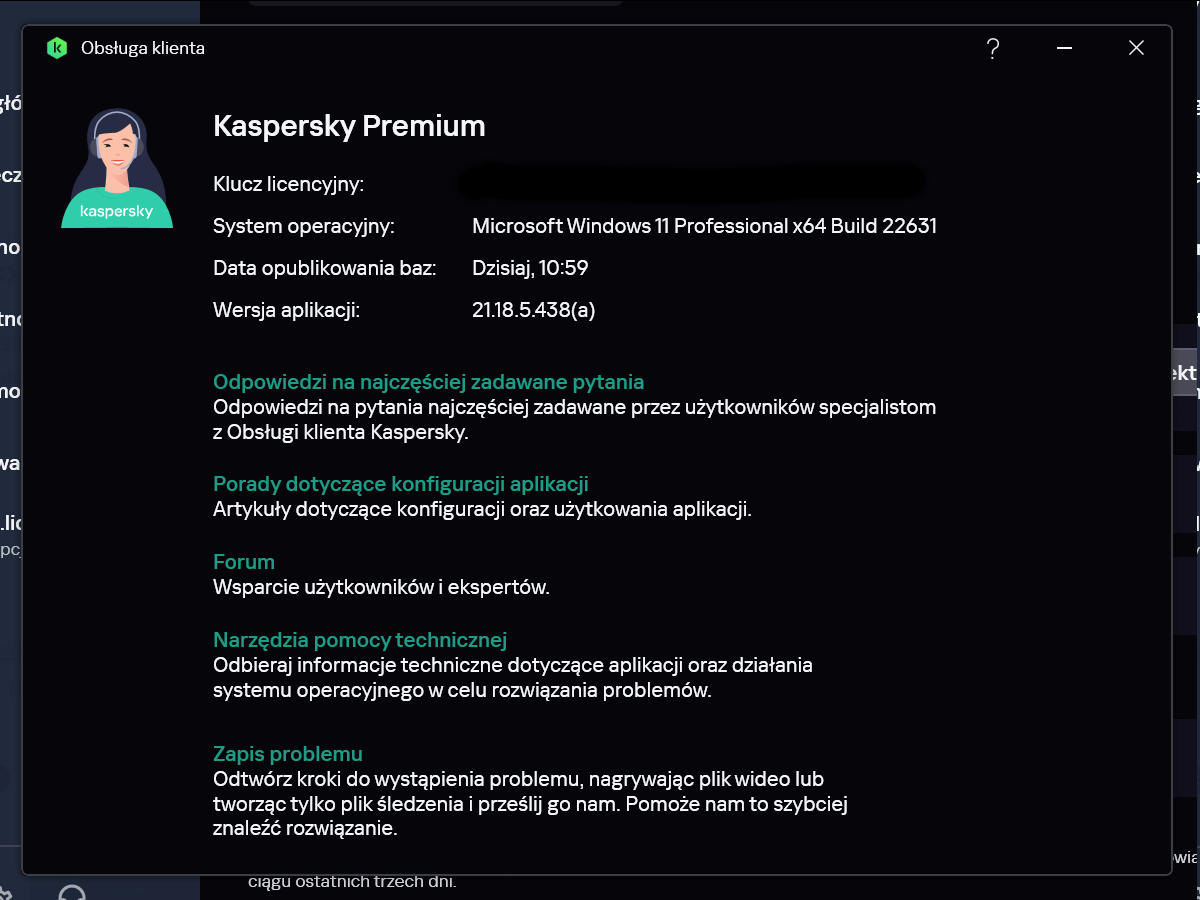1200x900 pixels.
Task: Go to the Forum link
Action: coord(244,562)
